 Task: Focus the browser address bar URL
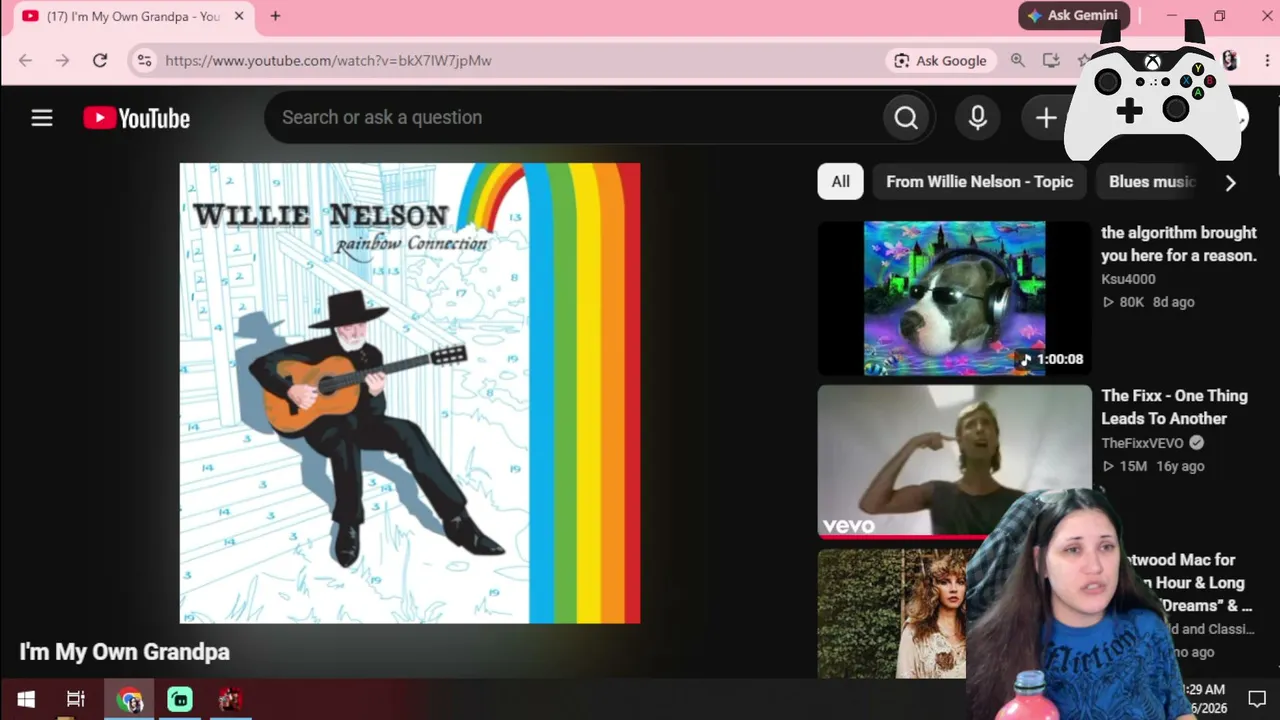point(328,61)
